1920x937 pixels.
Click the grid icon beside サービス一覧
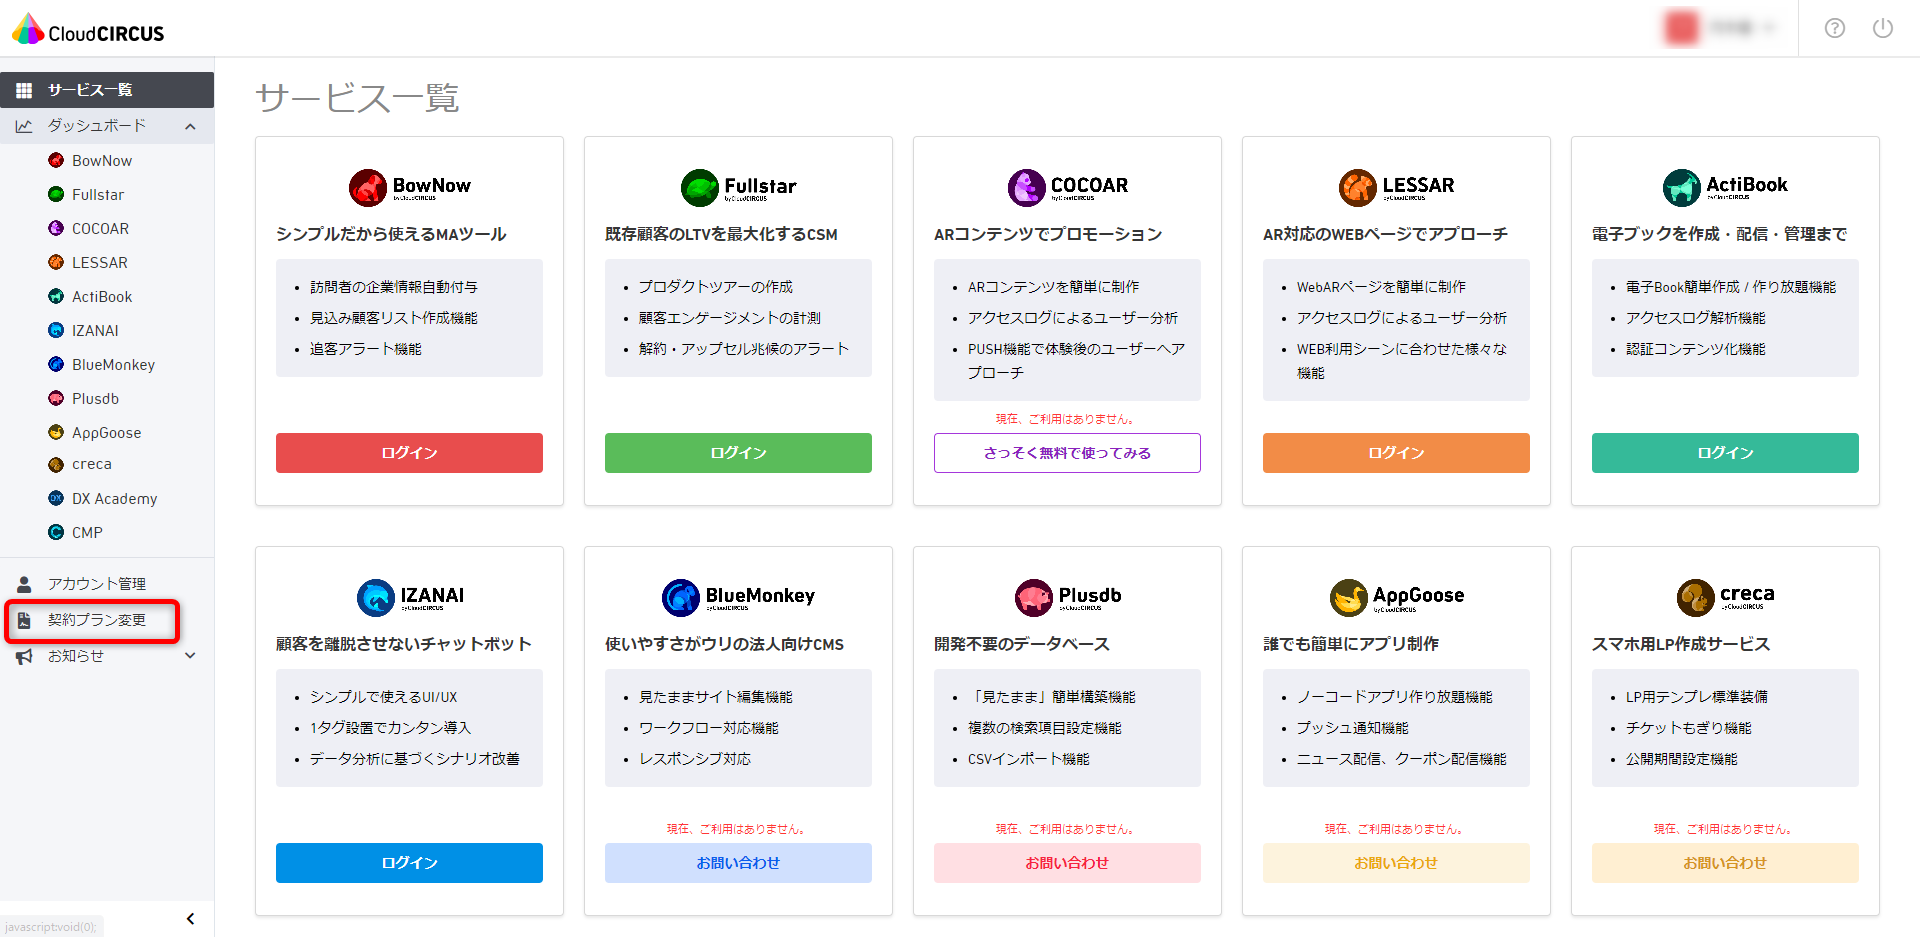pyautogui.click(x=24, y=90)
